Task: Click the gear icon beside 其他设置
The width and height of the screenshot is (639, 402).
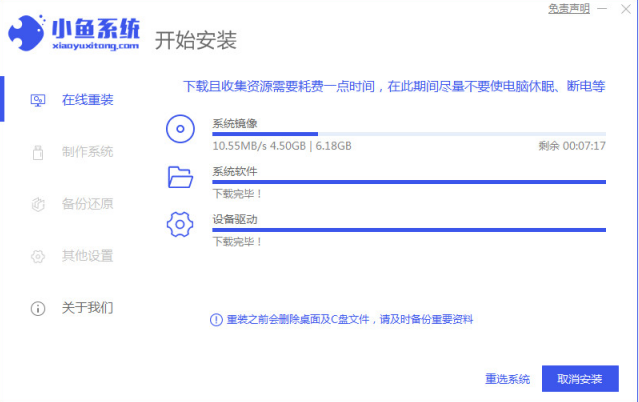Action: pyautogui.click(x=38, y=256)
